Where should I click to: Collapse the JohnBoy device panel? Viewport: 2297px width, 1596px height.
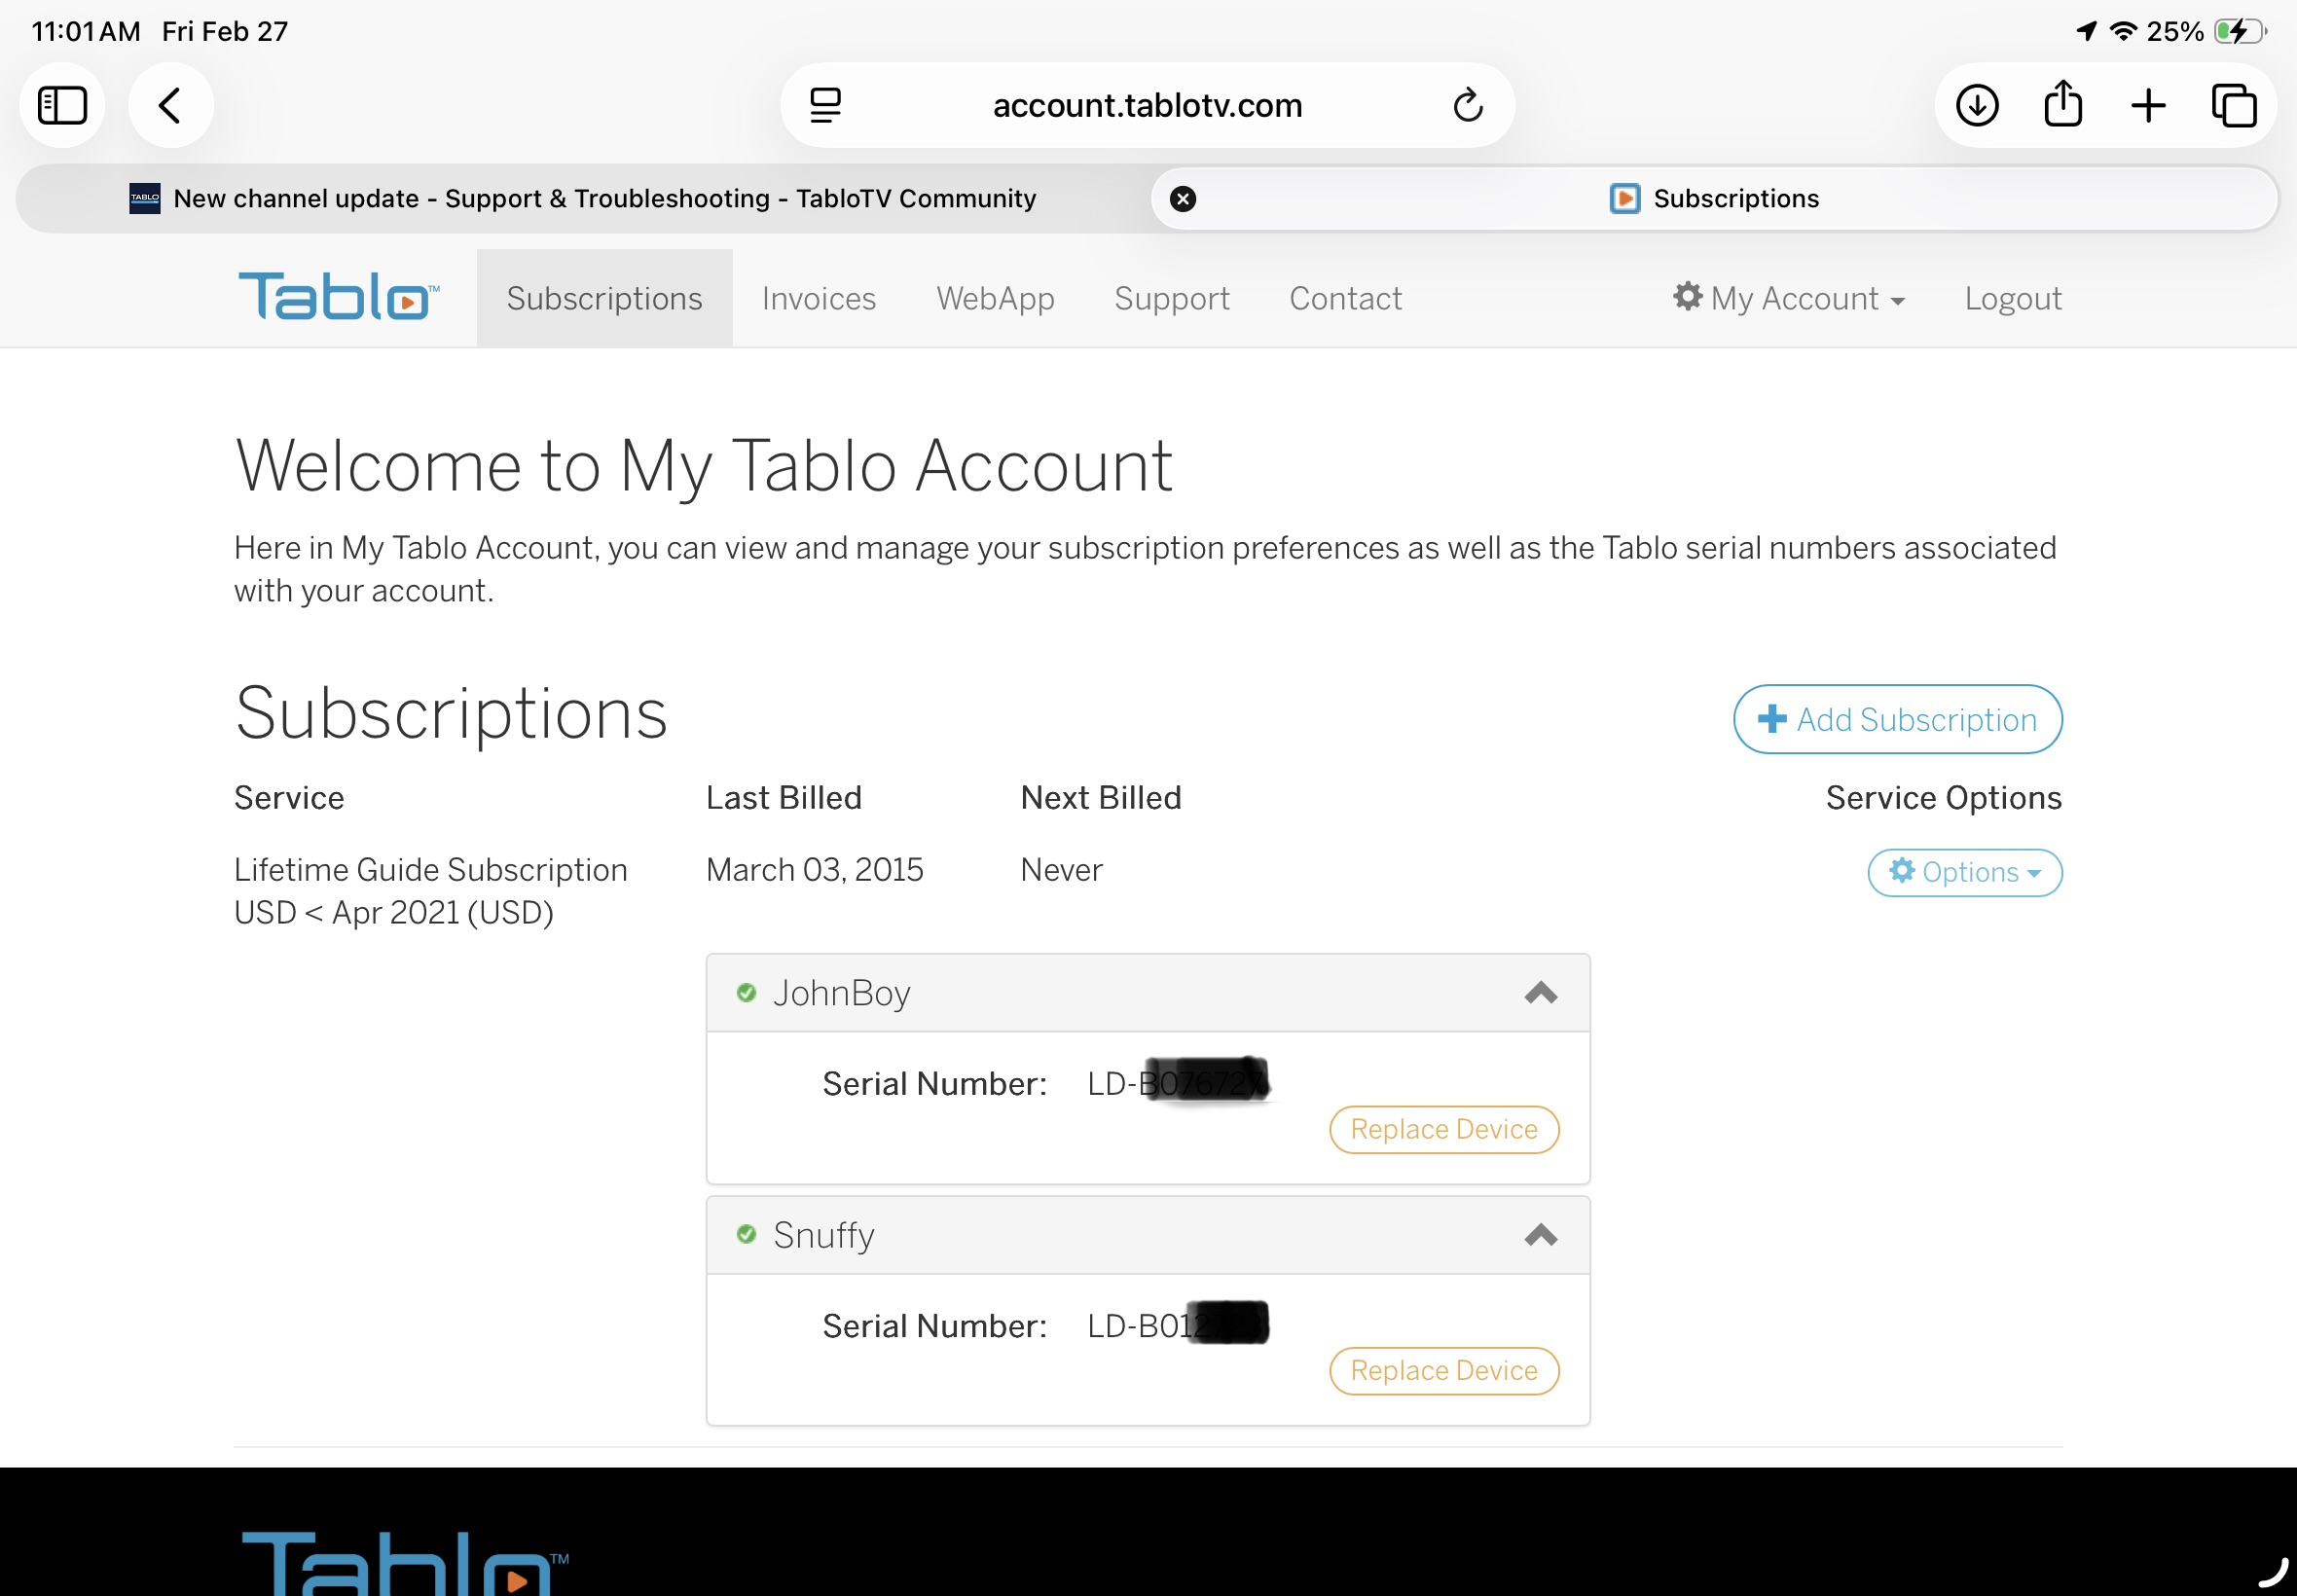(1540, 993)
